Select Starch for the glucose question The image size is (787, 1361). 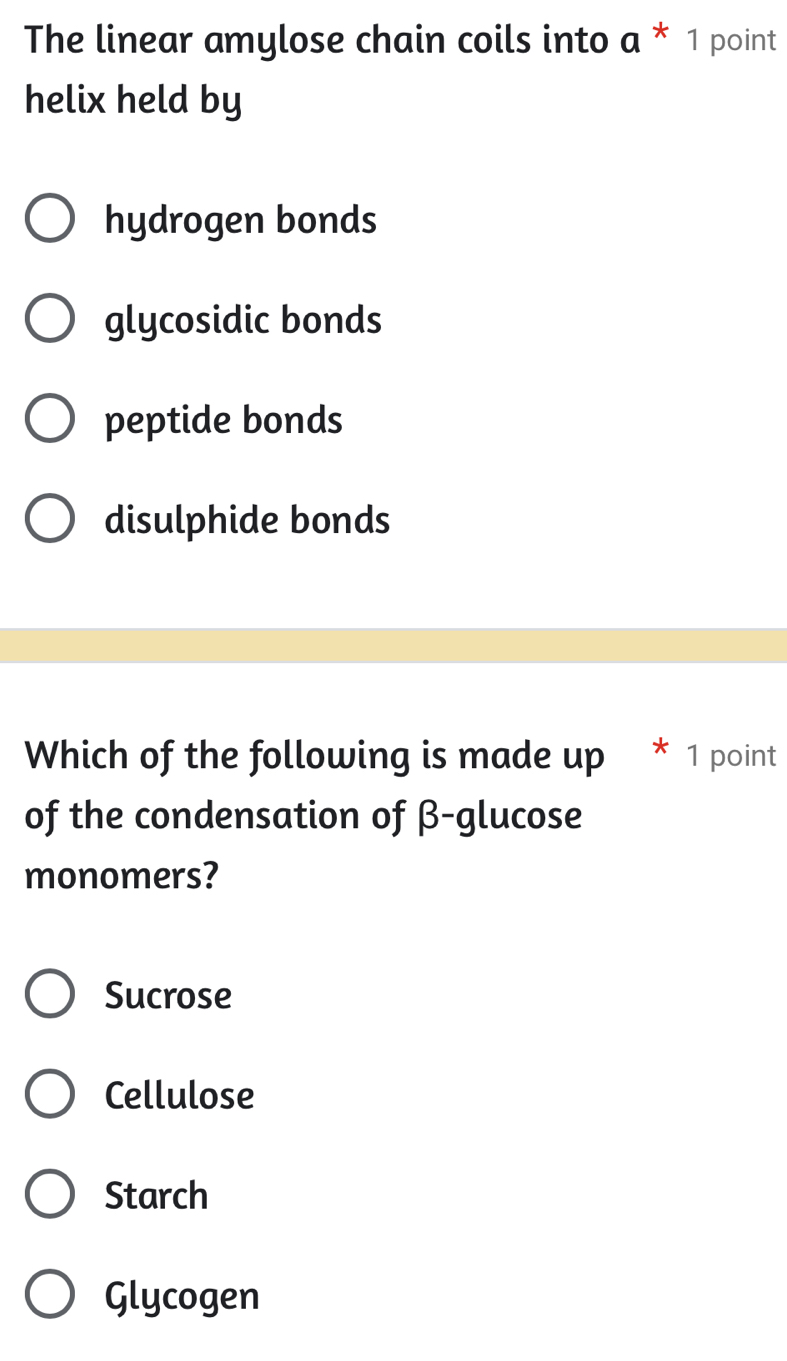pos(51,1192)
